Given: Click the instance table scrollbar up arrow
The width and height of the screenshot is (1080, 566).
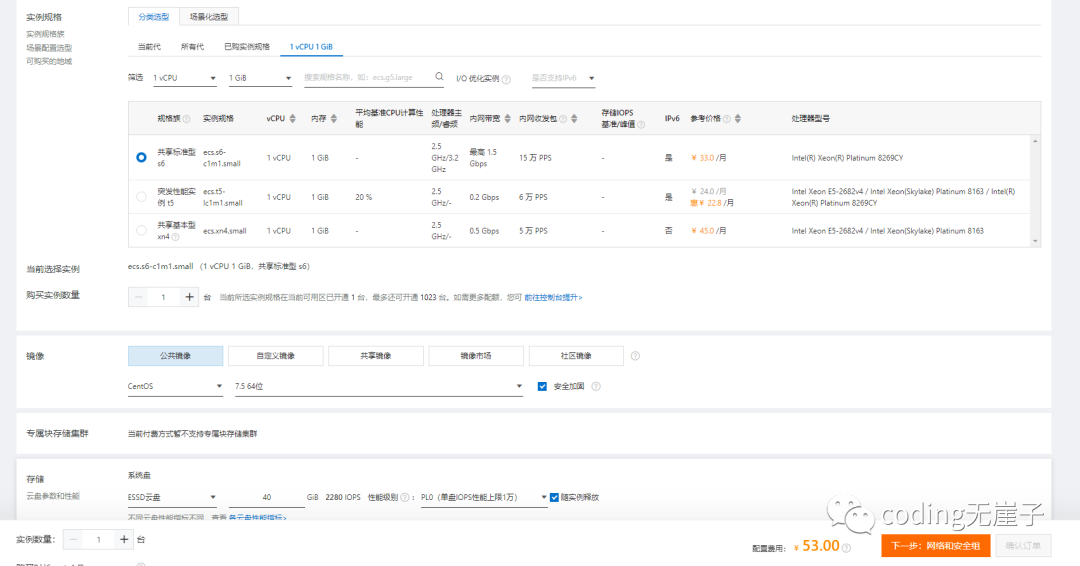Looking at the screenshot, I should (x=1035, y=141).
